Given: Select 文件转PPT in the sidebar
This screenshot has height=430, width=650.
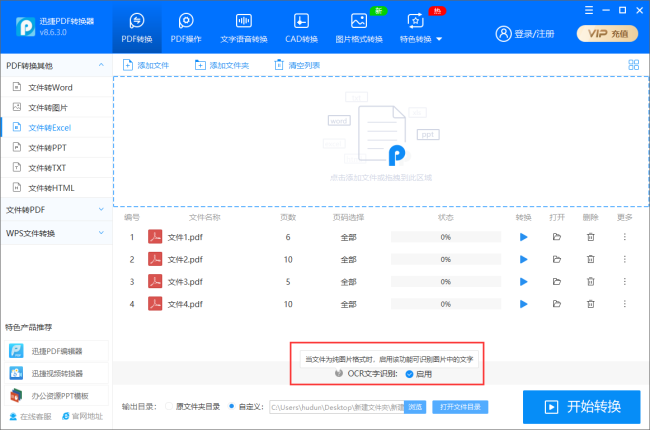Looking at the screenshot, I should pos(57,148).
